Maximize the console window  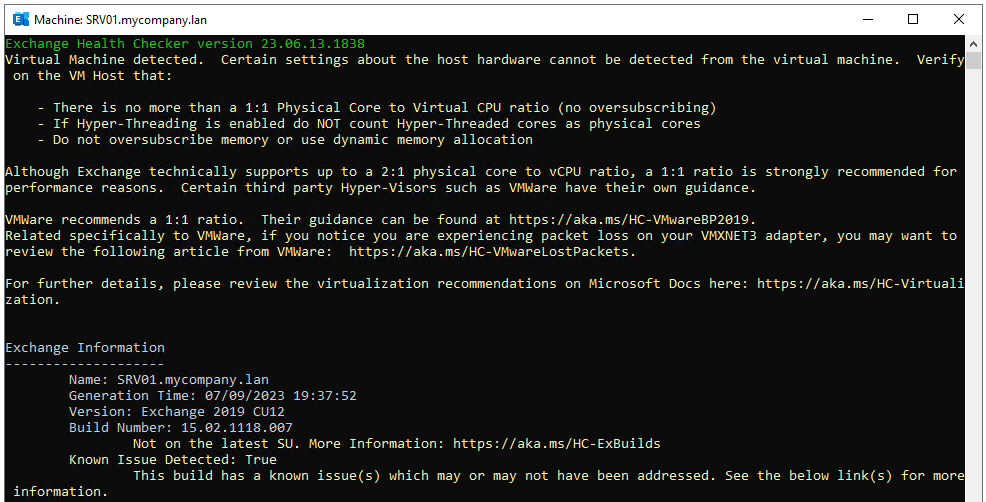click(x=913, y=20)
